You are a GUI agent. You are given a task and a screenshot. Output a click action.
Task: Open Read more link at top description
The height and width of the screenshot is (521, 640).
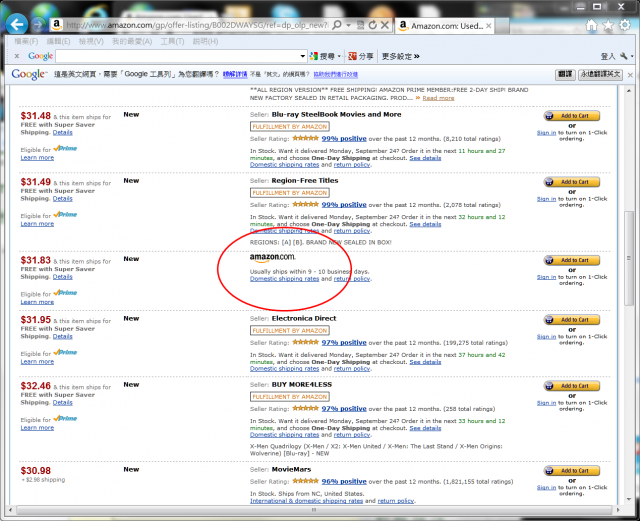(438, 98)
